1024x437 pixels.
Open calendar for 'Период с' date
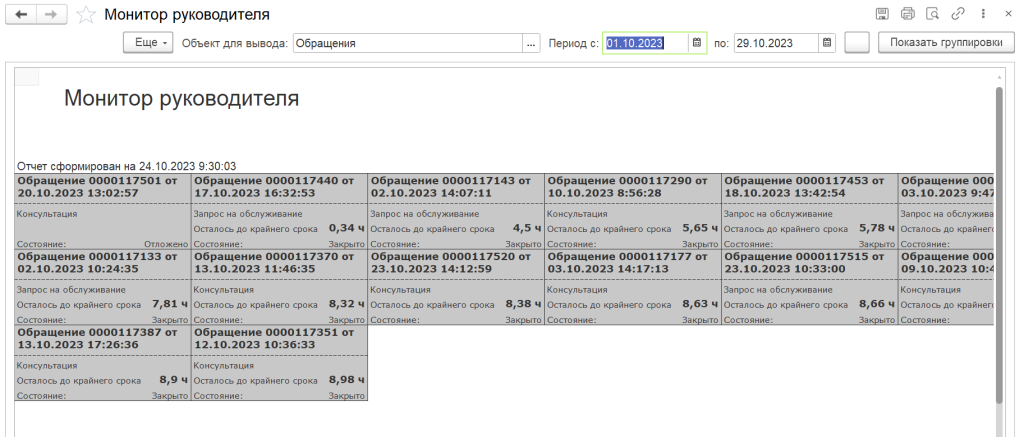pos(696,43)
